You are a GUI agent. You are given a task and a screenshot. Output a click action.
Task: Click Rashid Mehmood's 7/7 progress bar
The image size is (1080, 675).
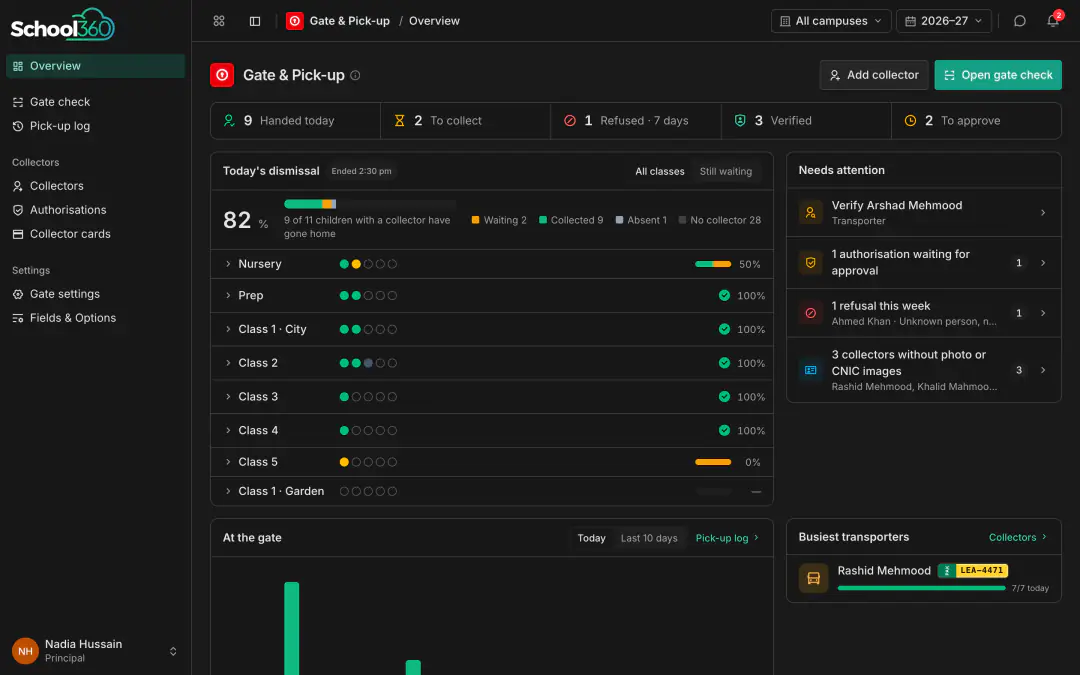tap(922, 588)
